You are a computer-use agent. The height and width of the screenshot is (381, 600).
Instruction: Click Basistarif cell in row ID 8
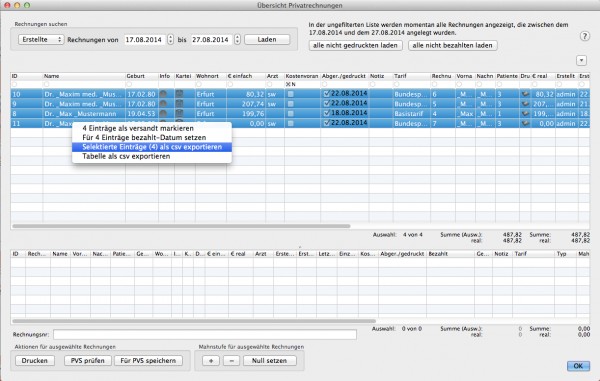(x=412, y=114)
